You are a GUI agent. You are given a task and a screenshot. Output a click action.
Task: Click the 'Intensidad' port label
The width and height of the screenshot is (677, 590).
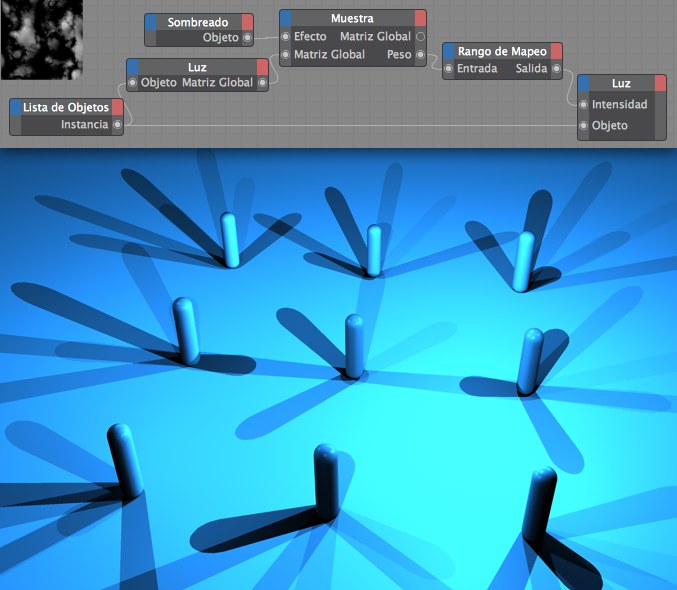coord(620,104)
